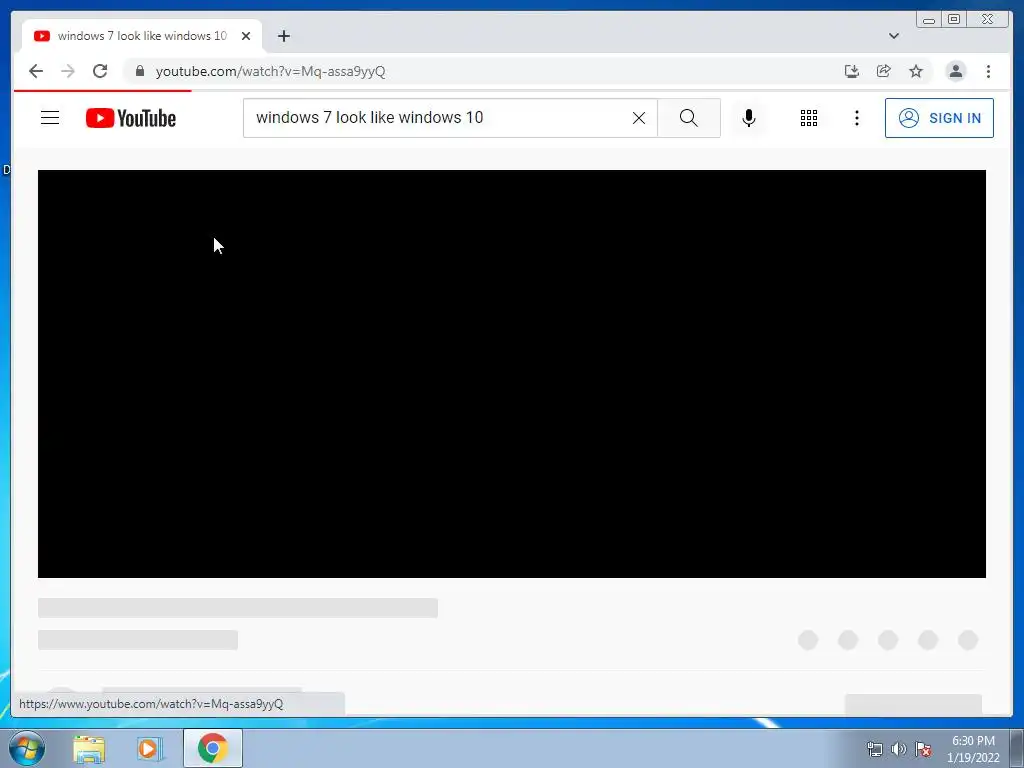Share this page via address bar icon
The height and width of the screenshot is (768, 1024).
click(884, 71)
